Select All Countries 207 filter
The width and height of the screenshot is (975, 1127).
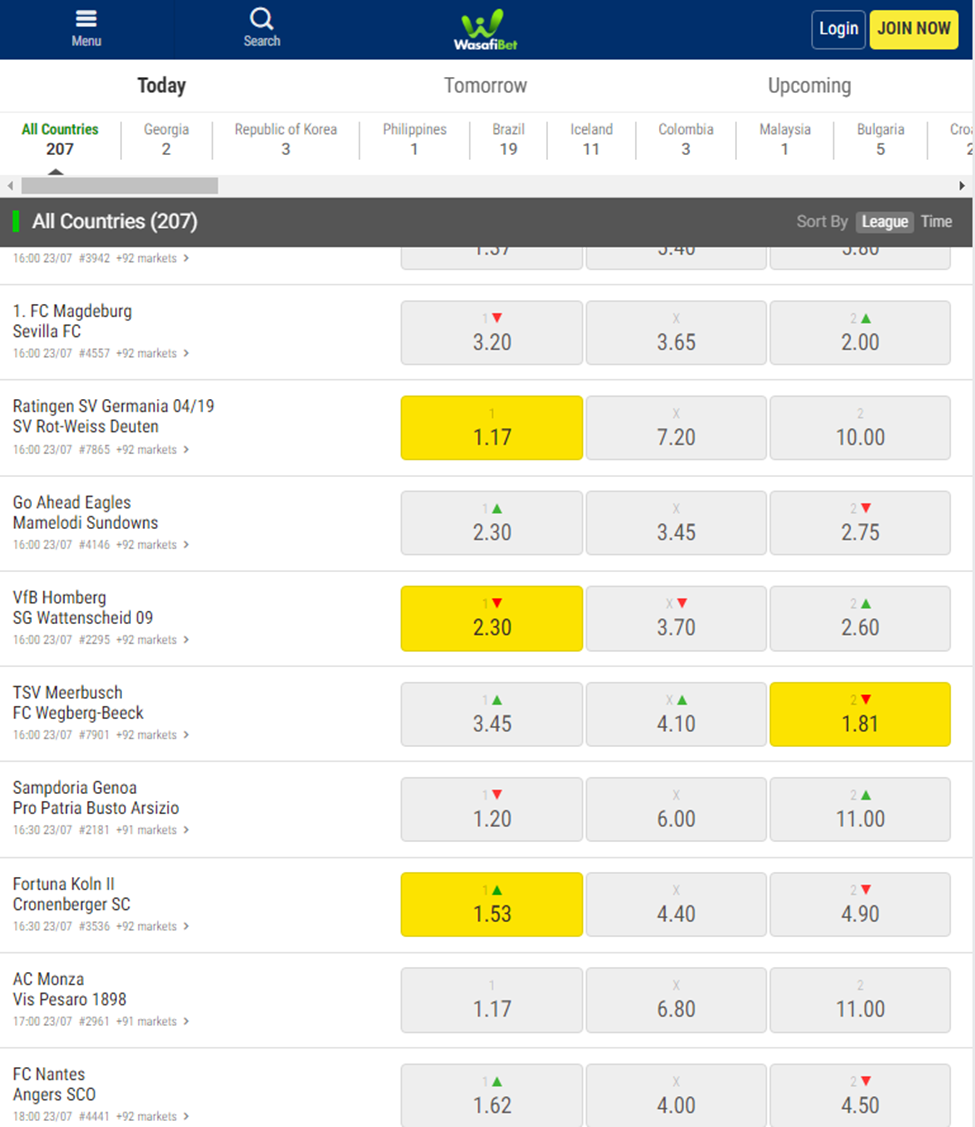[x=60, y=139]
